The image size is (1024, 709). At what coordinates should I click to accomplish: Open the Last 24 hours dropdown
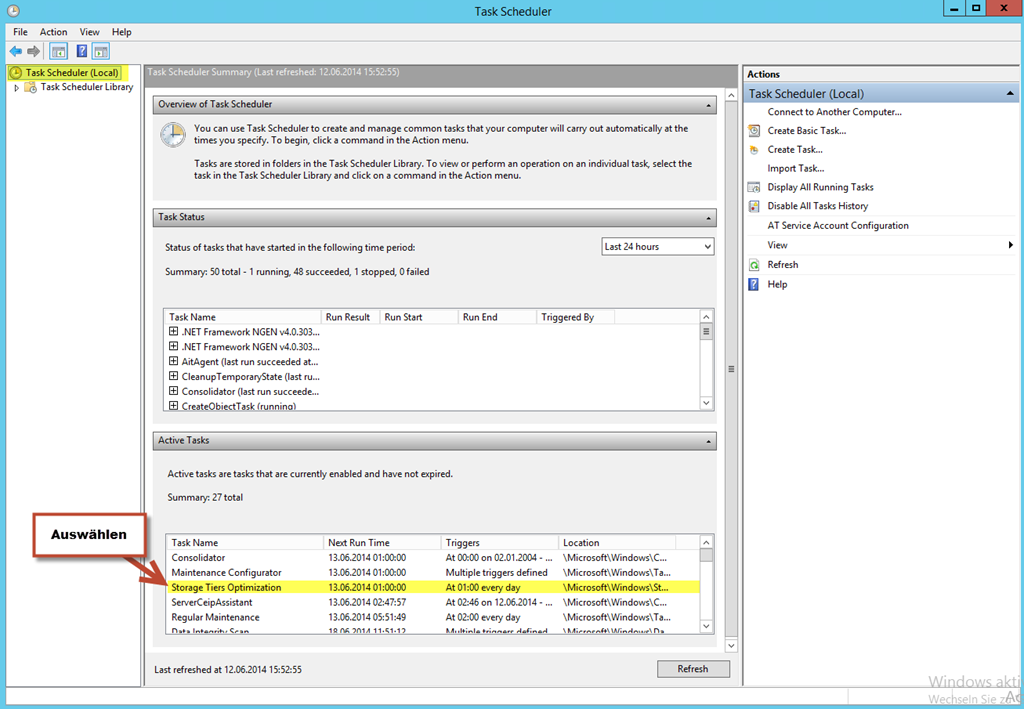(x=658, y=247)
